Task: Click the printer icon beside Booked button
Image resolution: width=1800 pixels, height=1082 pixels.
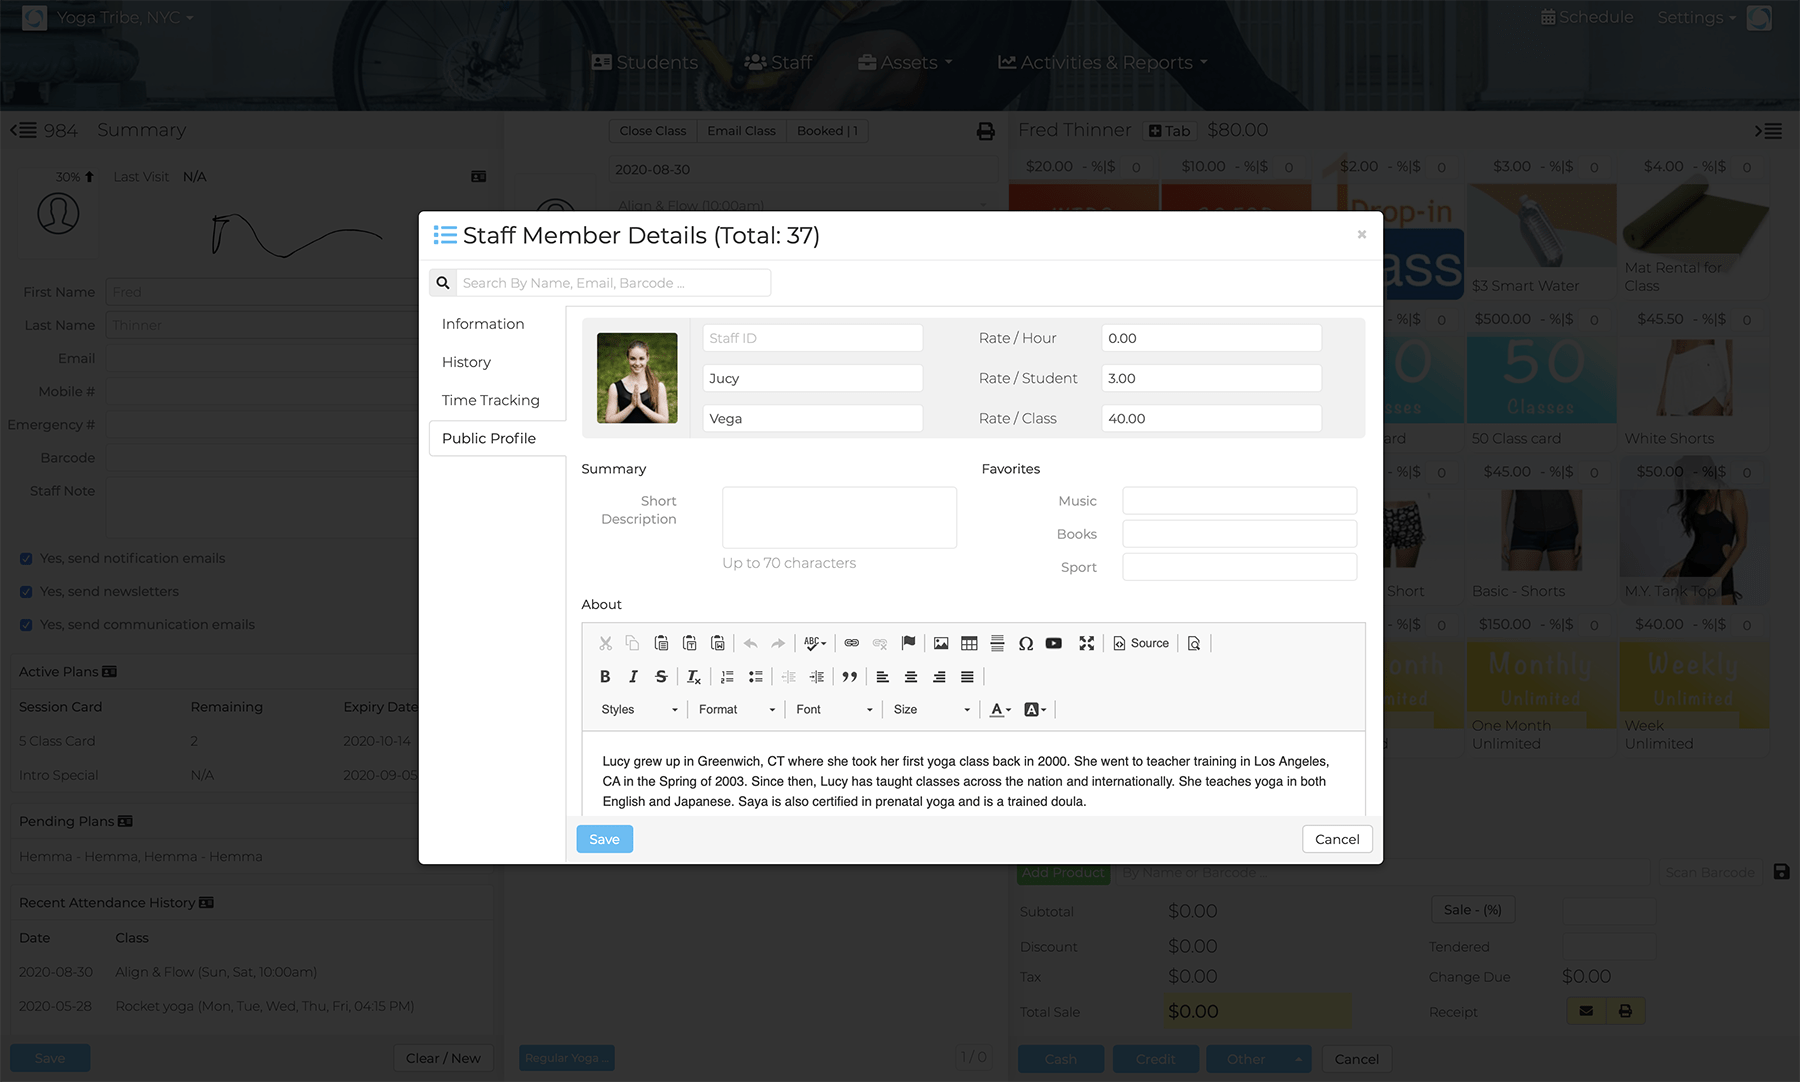Action: [x=986, y=131]
